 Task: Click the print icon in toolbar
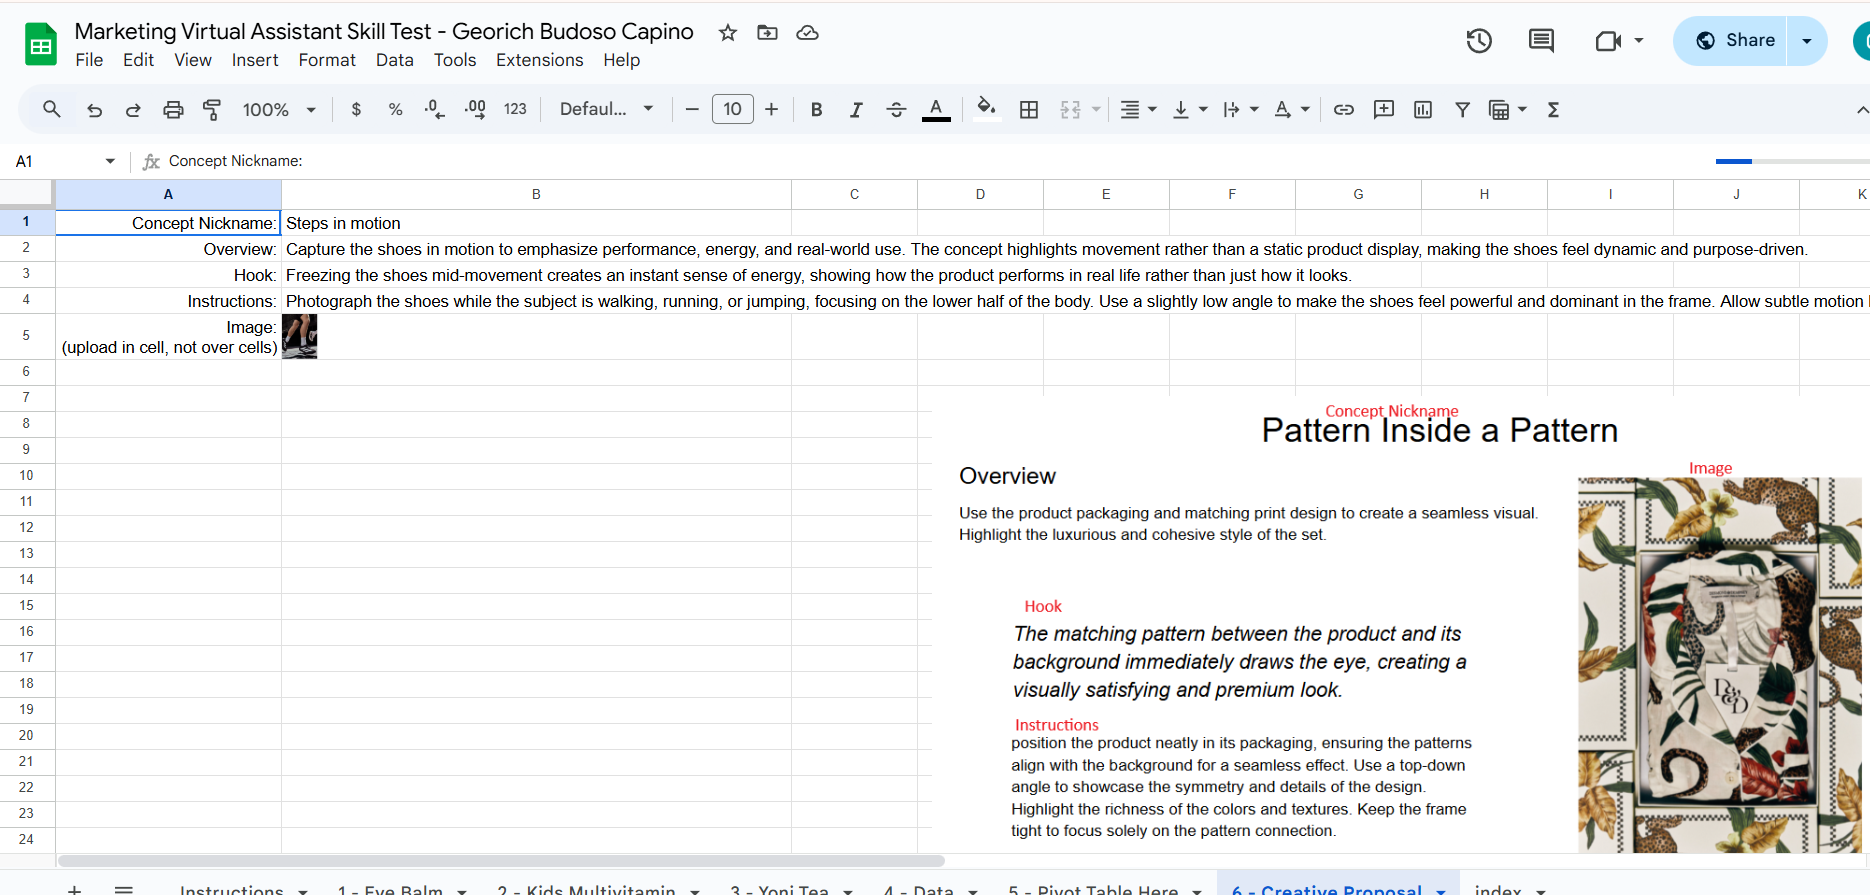(x=173, y=110)
